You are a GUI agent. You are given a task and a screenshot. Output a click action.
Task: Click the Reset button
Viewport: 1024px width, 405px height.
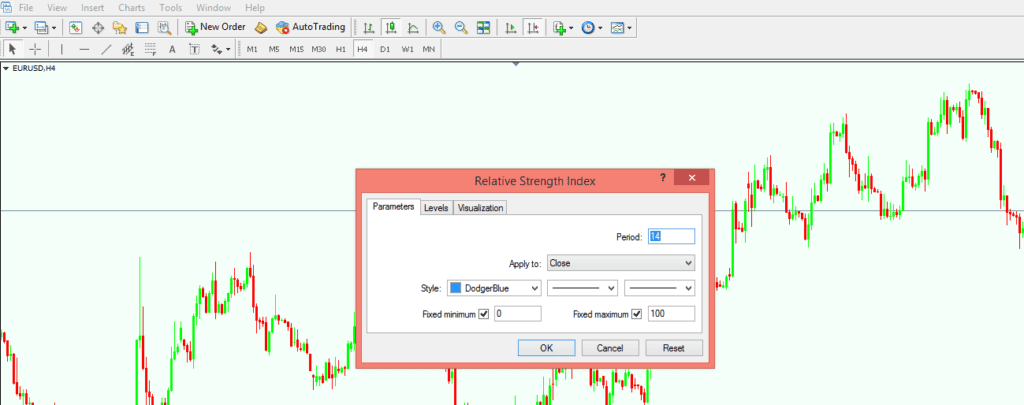674,348
